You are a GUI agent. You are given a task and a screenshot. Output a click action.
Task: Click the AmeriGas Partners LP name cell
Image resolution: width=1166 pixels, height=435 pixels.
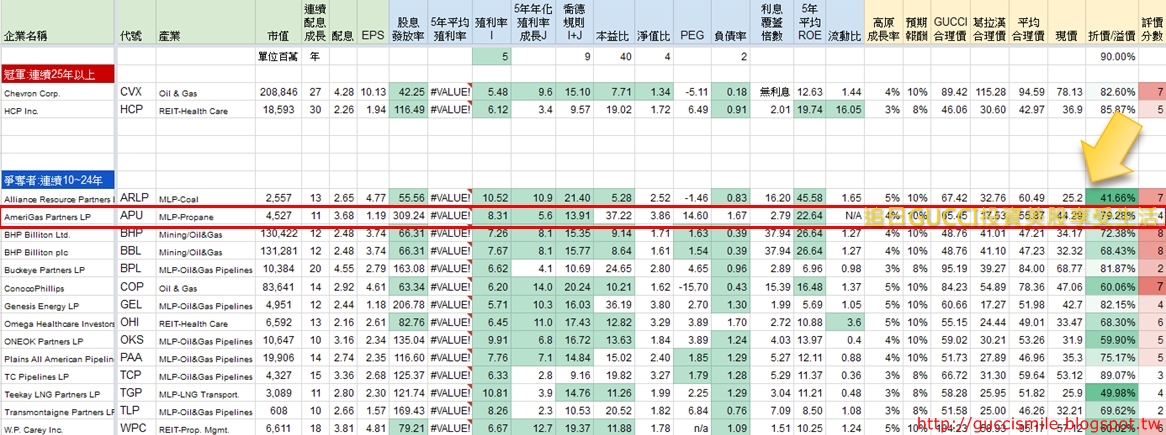point(58,216)
